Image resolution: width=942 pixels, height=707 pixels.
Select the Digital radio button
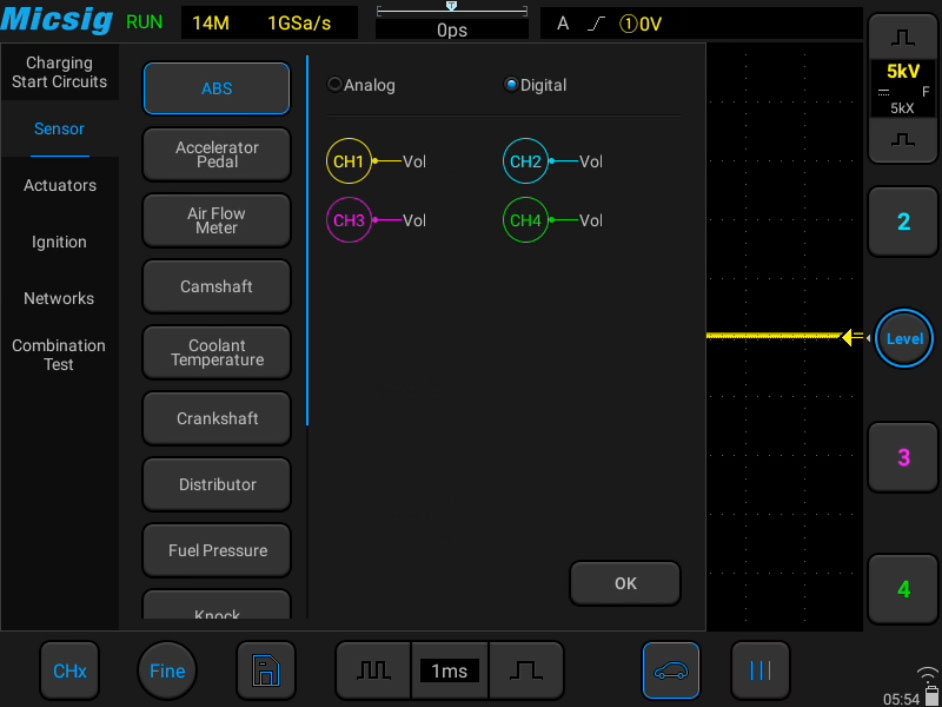coord(535,85)
